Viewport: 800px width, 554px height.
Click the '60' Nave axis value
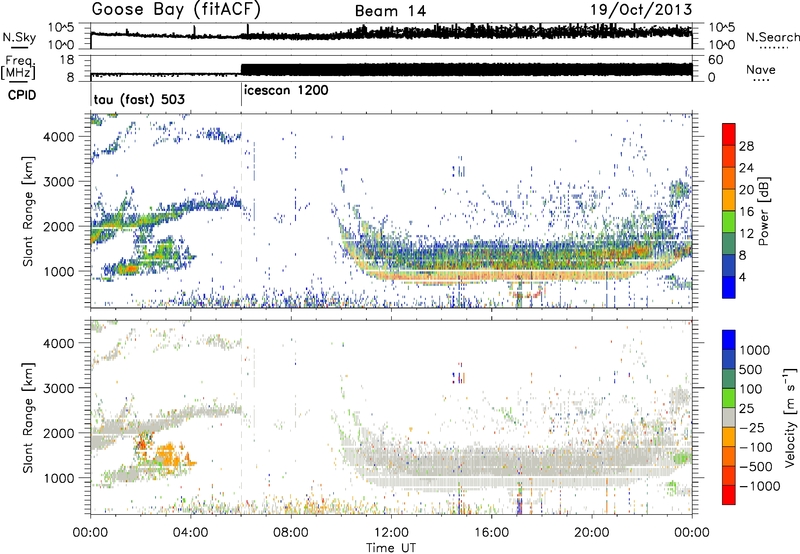point(715,60)
